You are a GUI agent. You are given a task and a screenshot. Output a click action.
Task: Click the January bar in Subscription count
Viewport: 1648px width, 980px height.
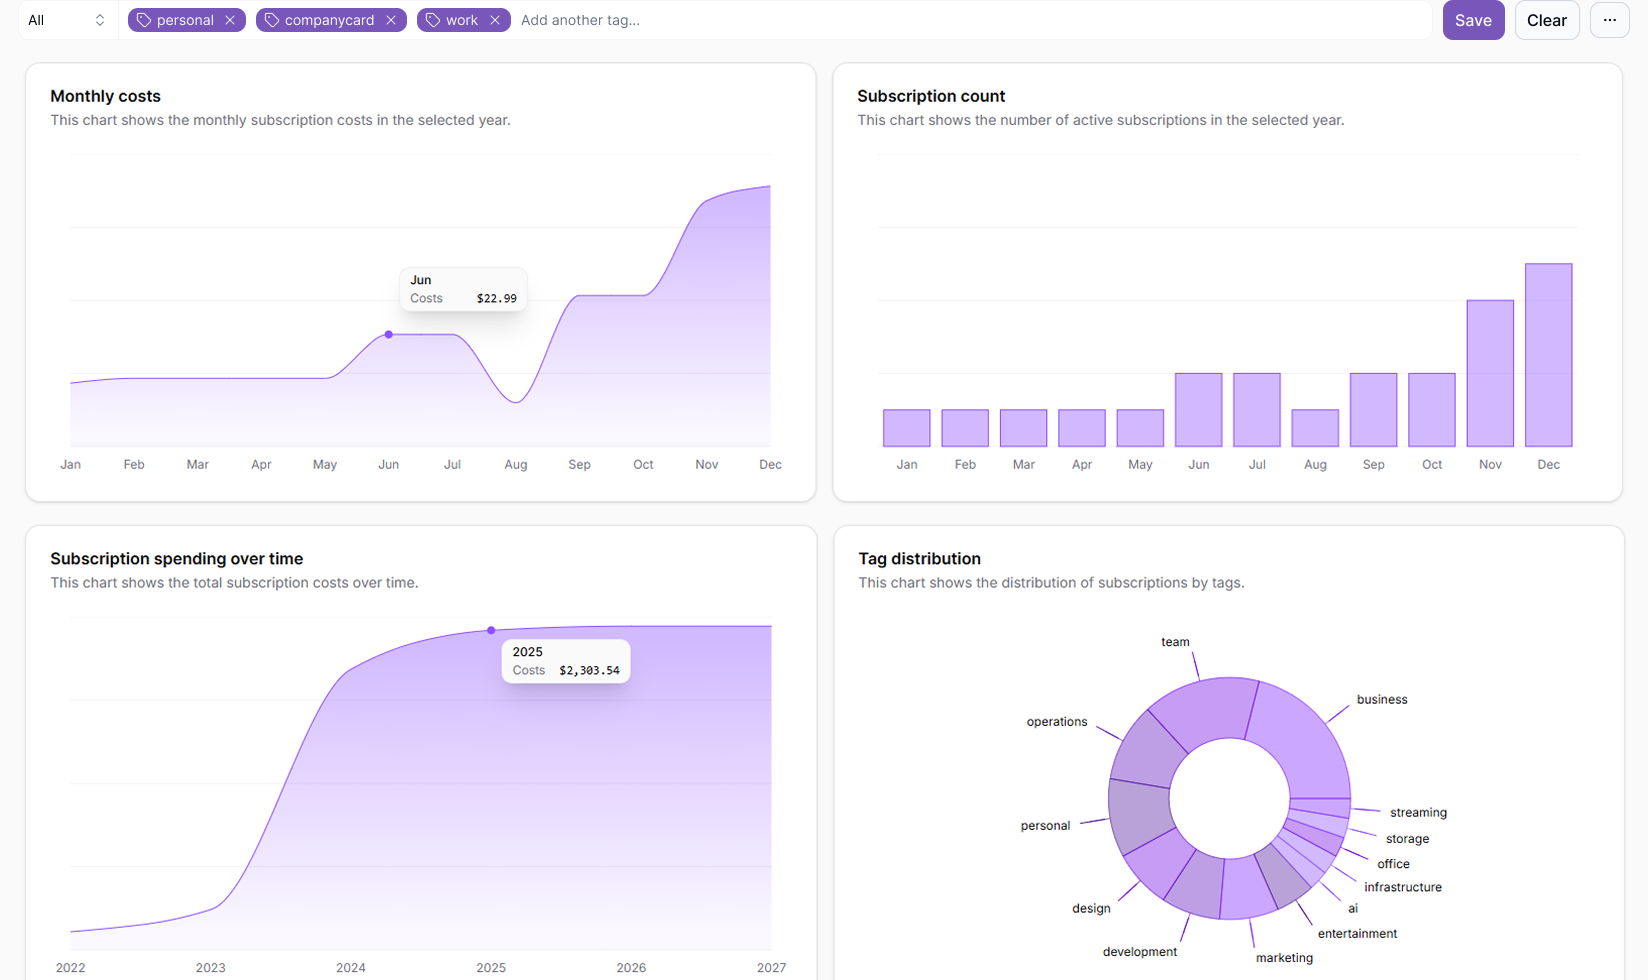click(x=906, y=428)
